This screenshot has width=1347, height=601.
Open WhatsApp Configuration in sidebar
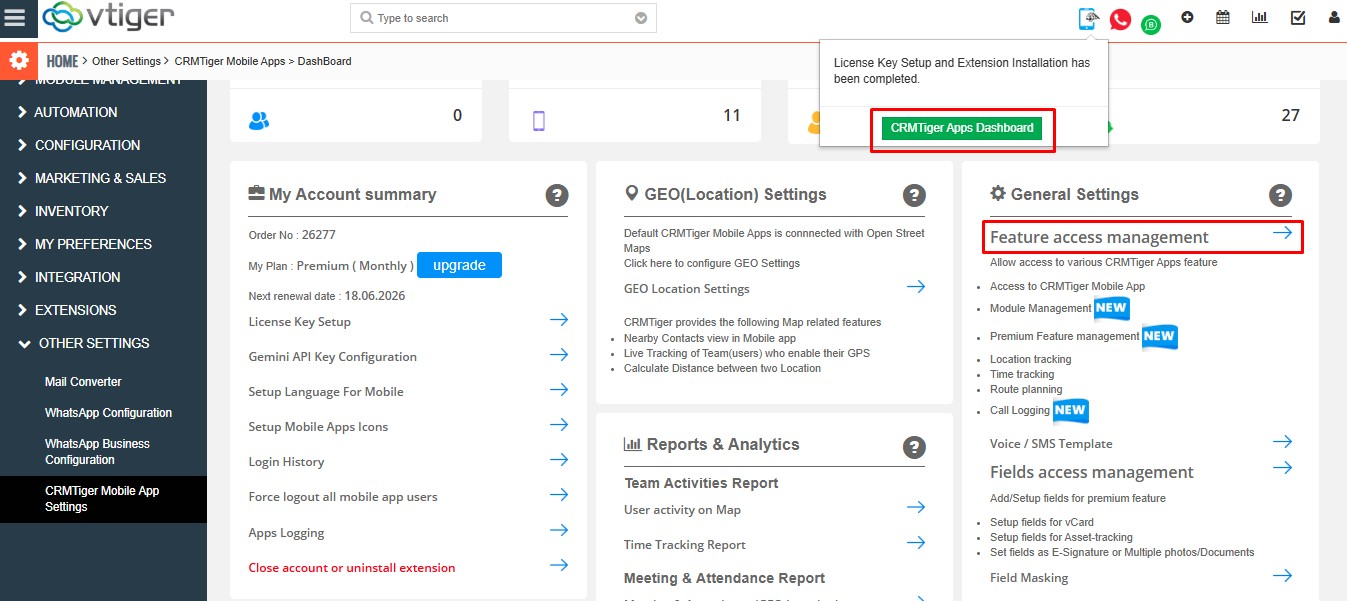tap(108, 413)
